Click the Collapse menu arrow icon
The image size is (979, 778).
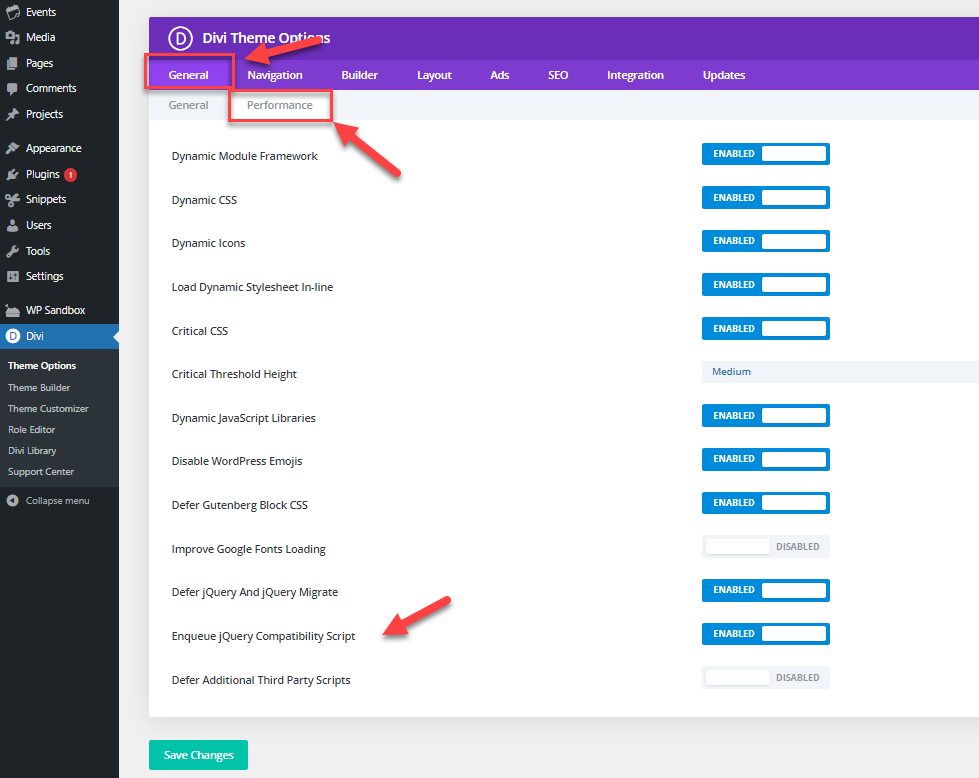pos(12,501)
